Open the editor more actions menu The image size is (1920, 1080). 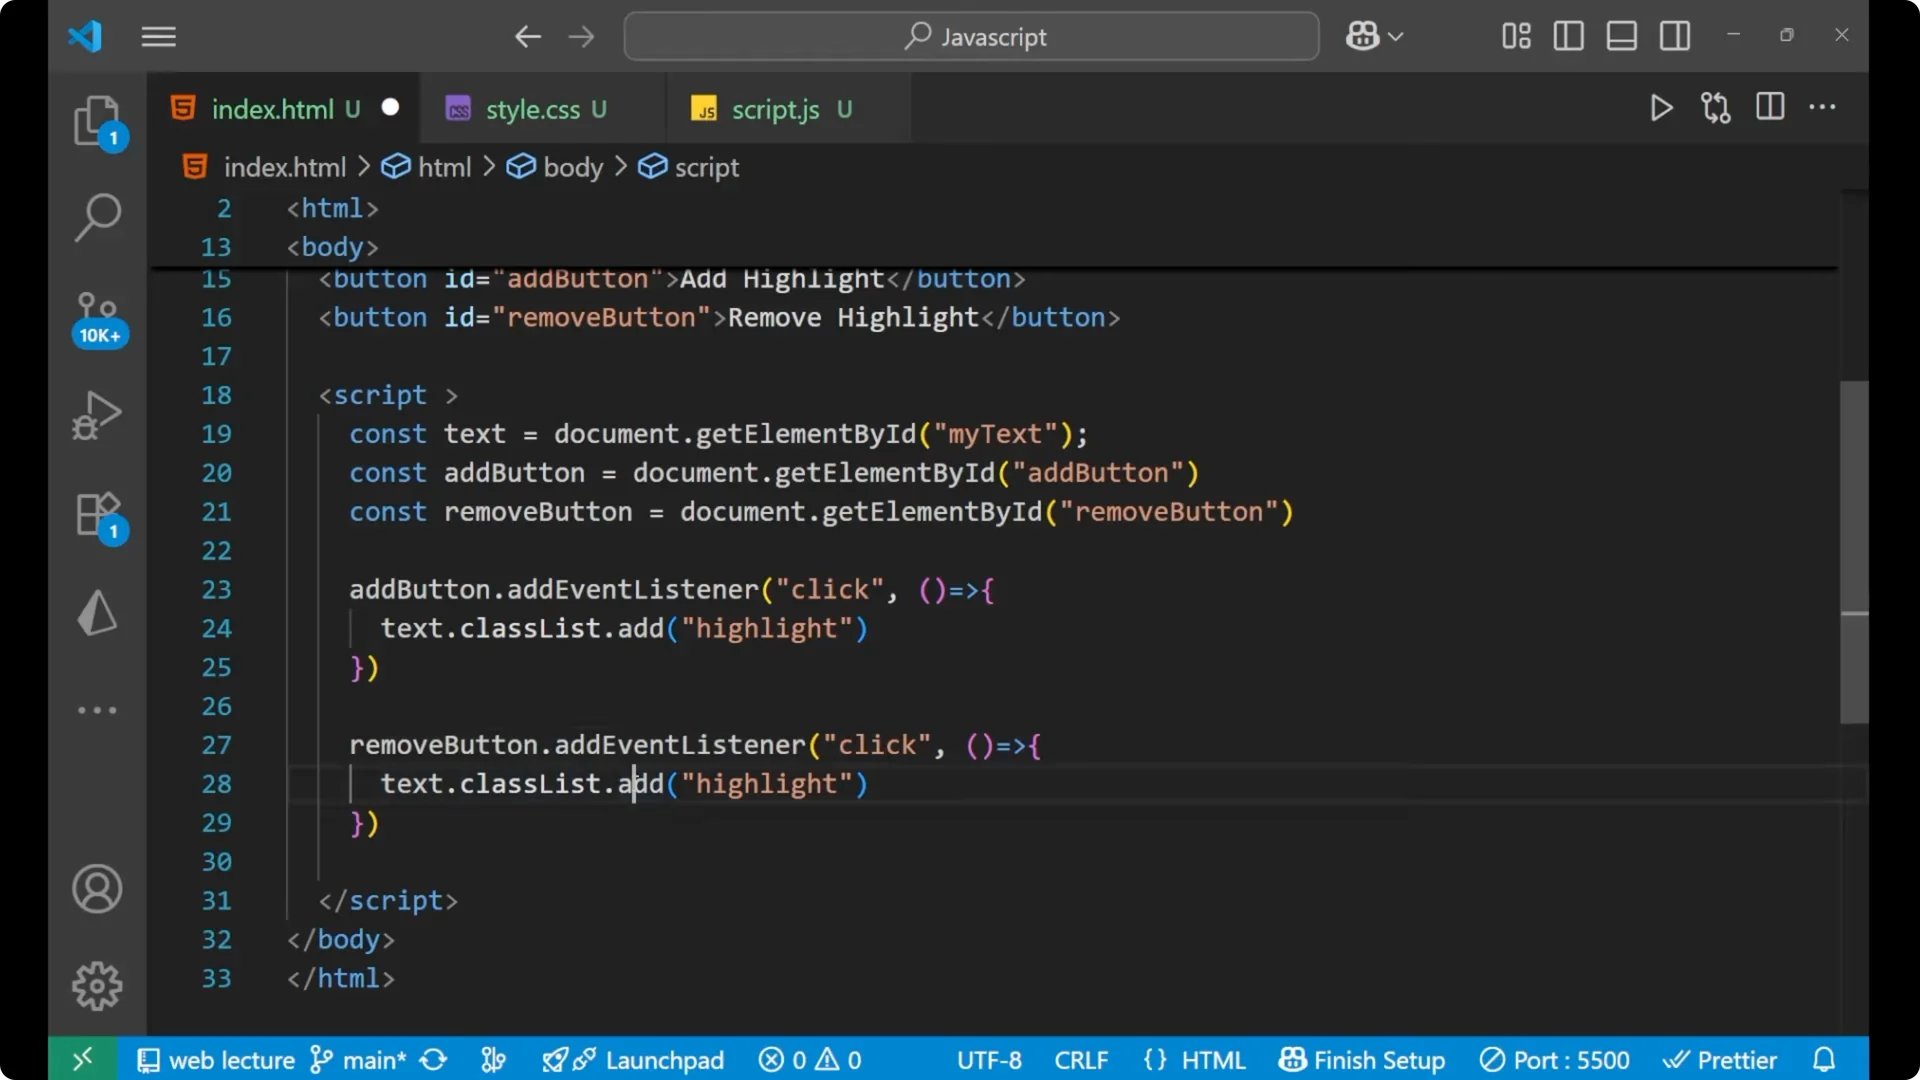1823,108
